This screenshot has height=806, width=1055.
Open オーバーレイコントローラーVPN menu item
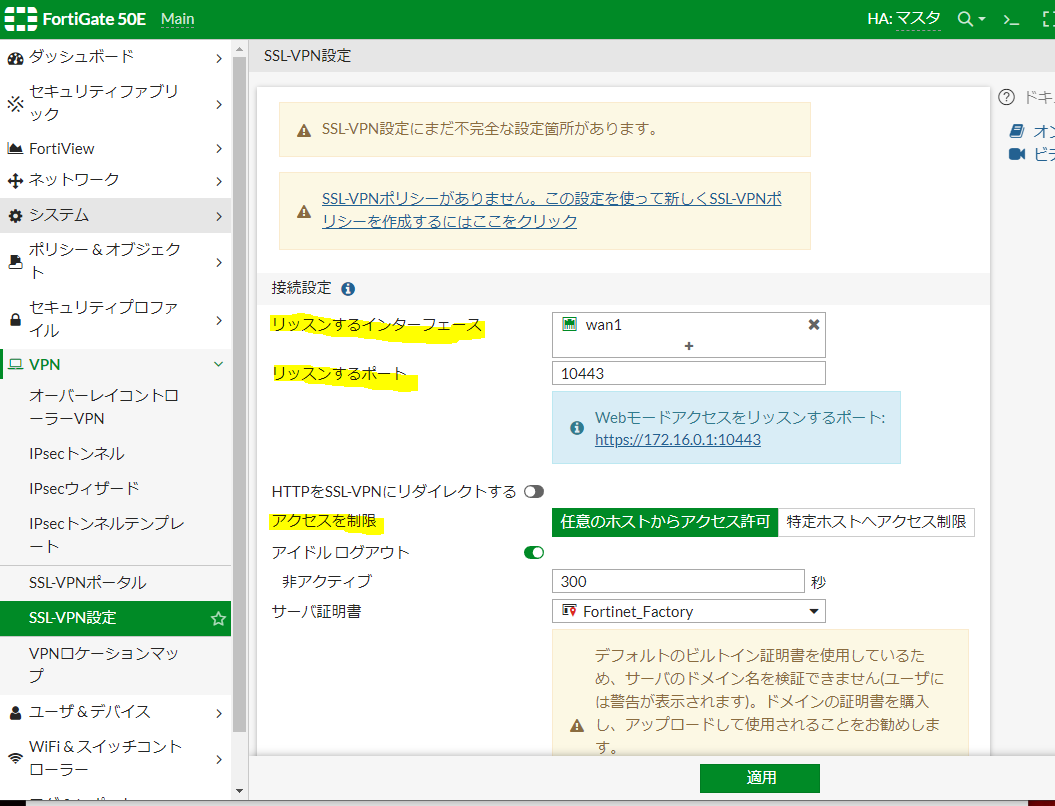click(116, 407)
